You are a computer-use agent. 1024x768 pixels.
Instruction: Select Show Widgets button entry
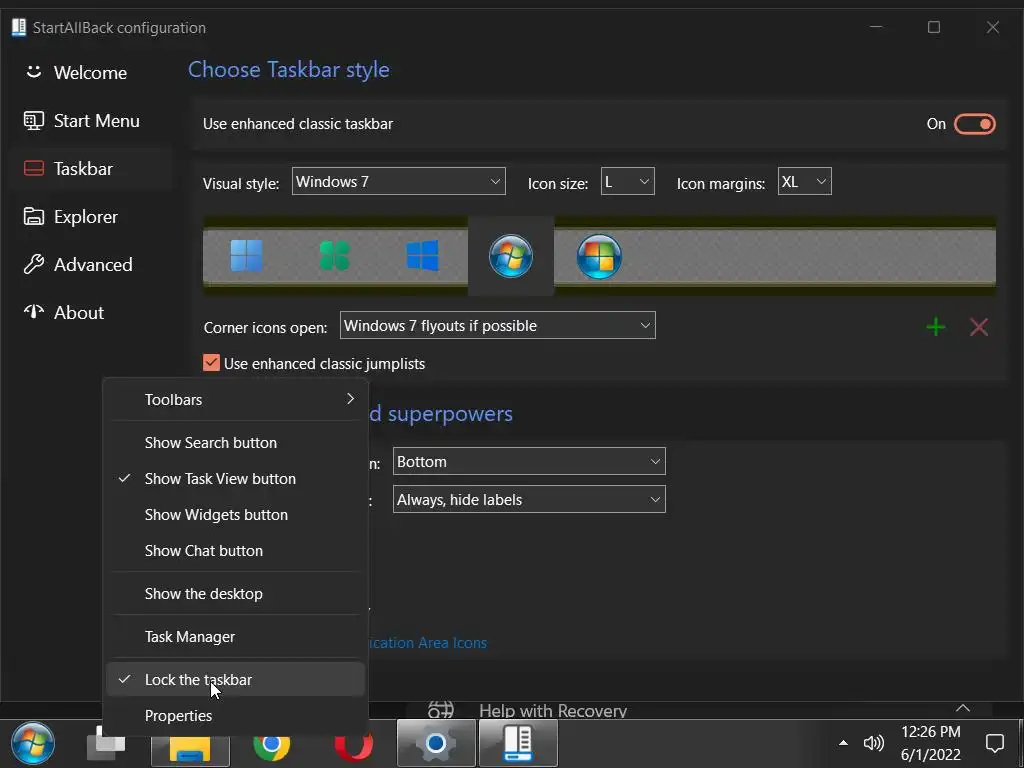pos(236,515)
